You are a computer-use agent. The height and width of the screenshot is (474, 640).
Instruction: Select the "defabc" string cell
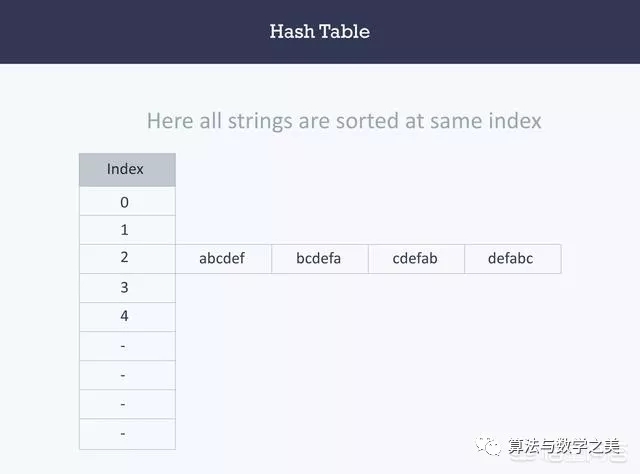click(x=511, y=259)
